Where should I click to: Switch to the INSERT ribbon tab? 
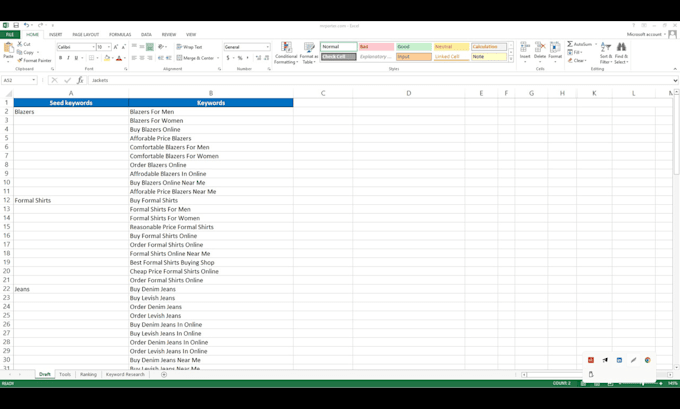[x=56, y=34]
